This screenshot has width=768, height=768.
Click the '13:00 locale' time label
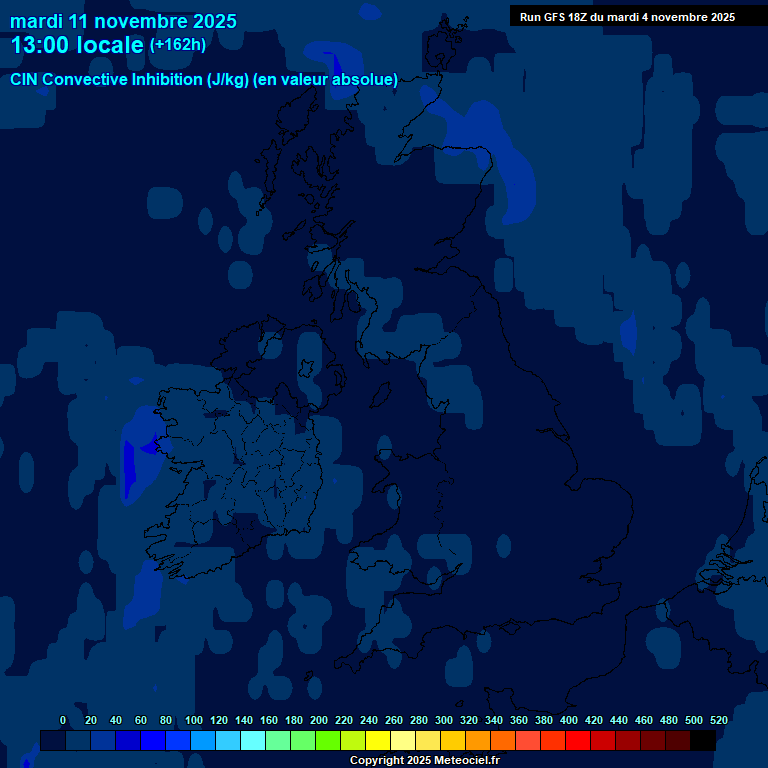pos(77,45)
